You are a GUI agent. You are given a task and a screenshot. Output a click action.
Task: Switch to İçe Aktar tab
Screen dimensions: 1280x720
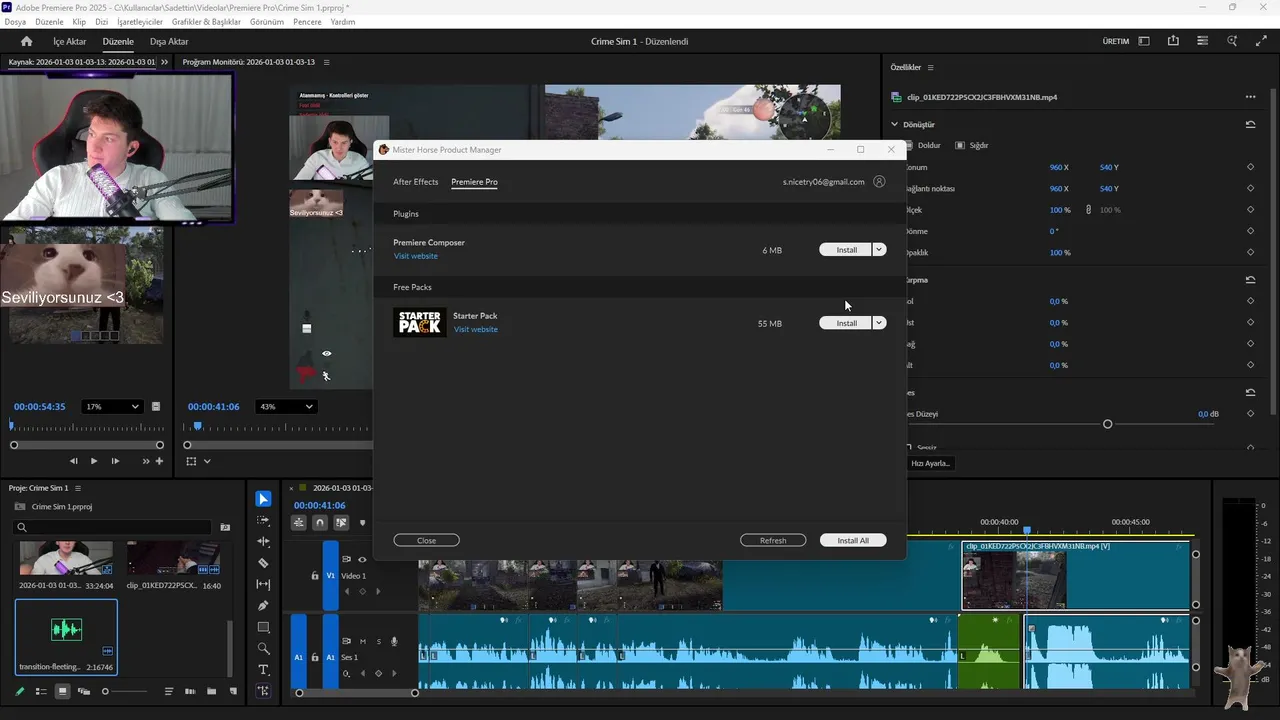pos(70,41)
